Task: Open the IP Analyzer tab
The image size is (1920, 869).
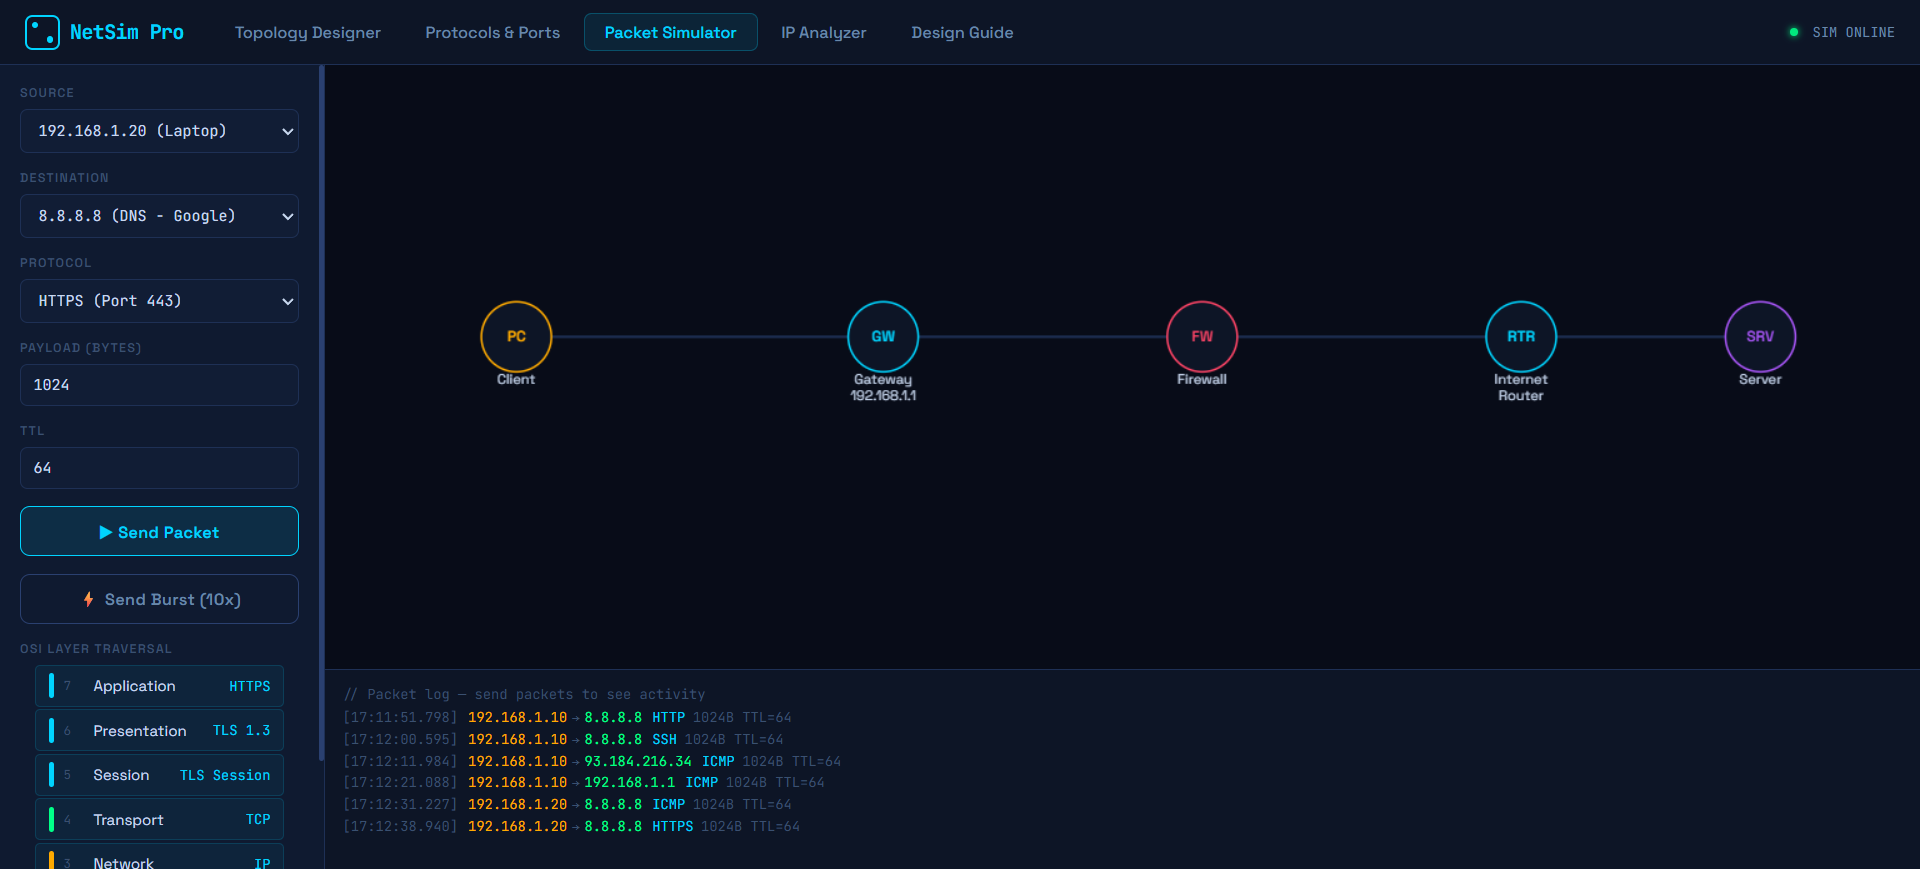Action: coord(823,32)
